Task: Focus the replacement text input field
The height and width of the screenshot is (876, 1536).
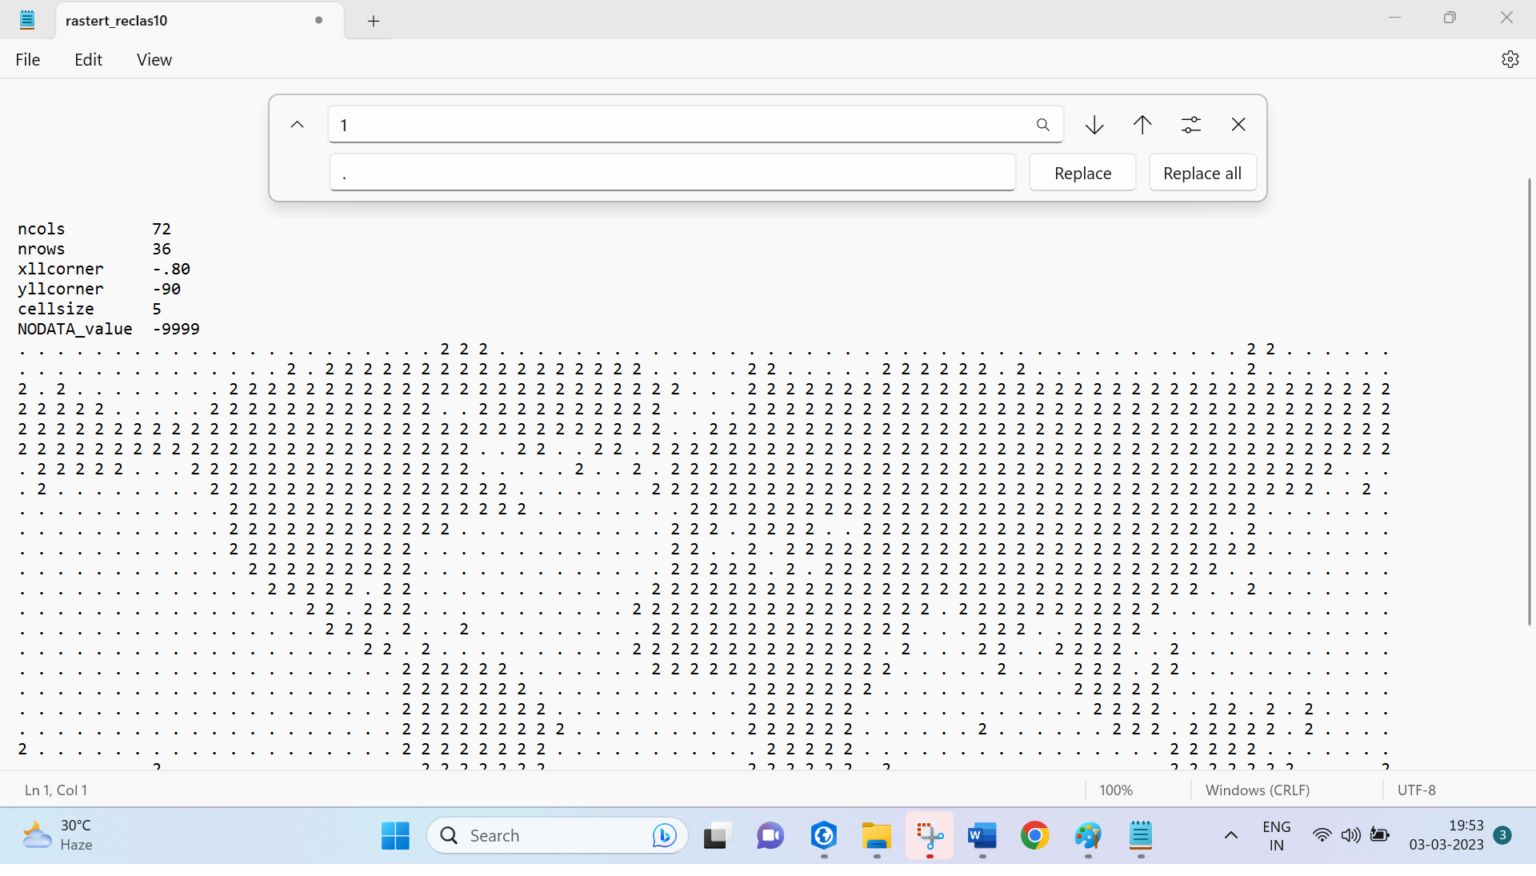Action: pyautogui.click(x=672, y=172)
